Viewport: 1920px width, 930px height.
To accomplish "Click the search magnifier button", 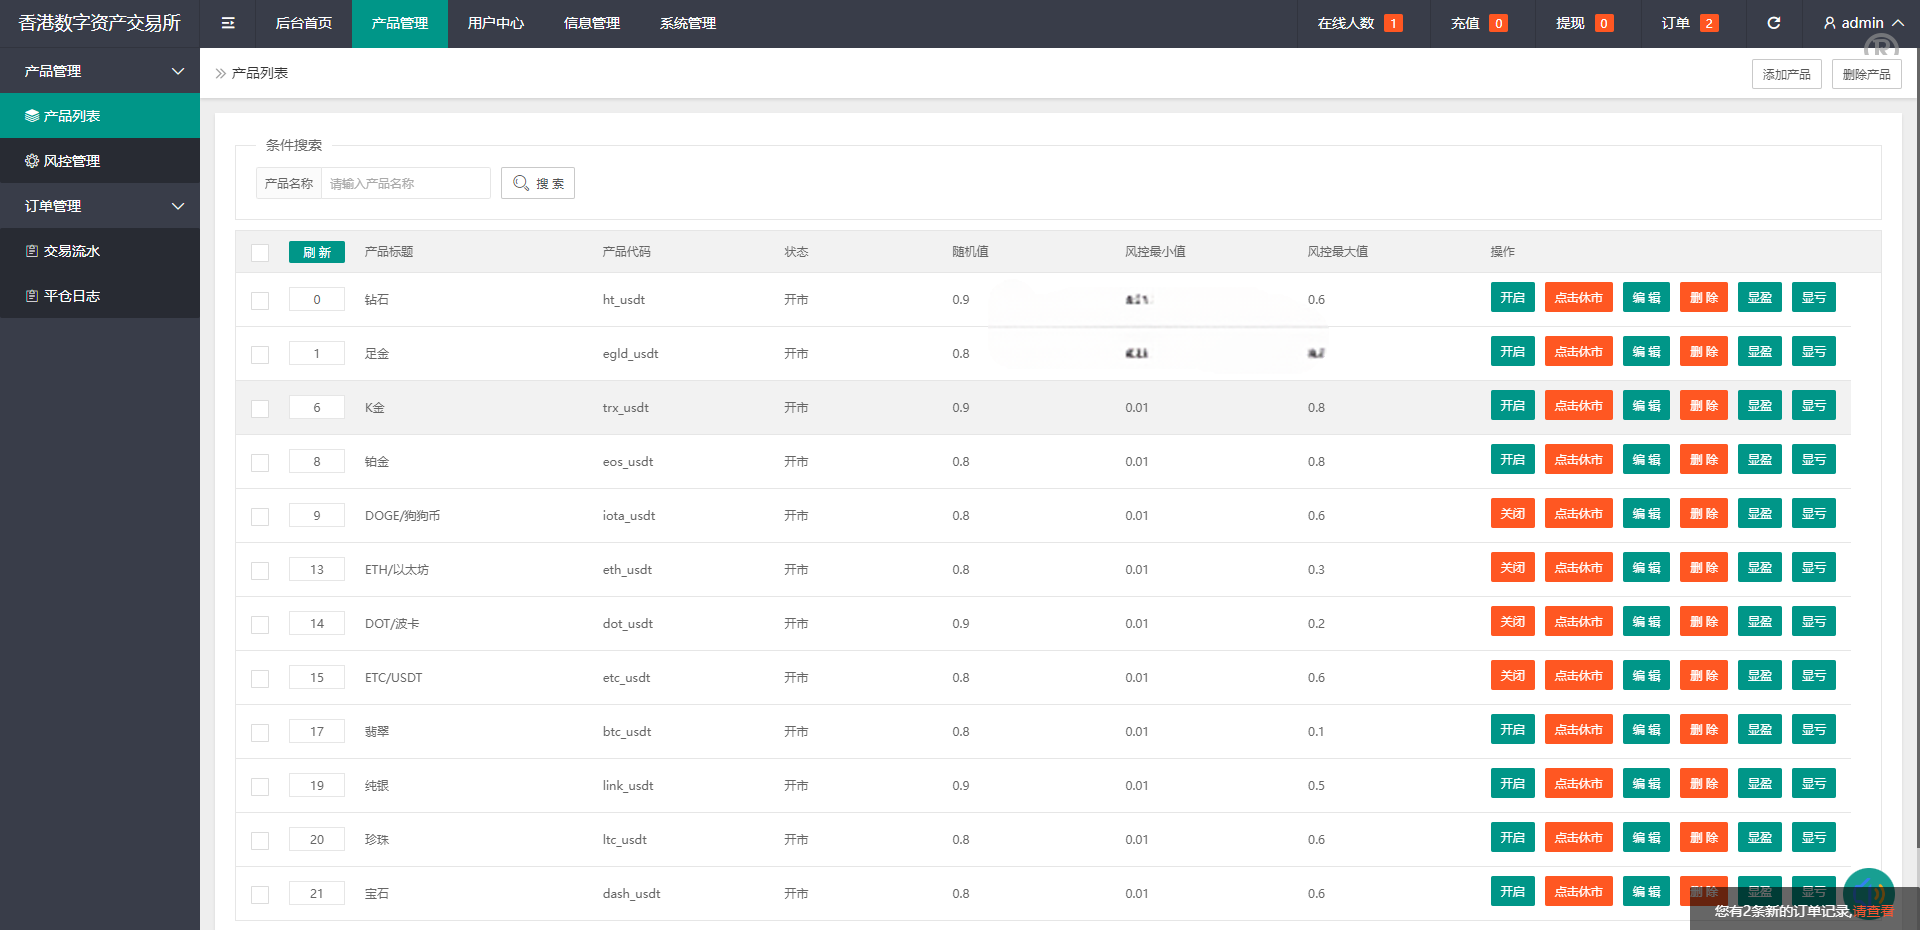I will tap(538, 183).
